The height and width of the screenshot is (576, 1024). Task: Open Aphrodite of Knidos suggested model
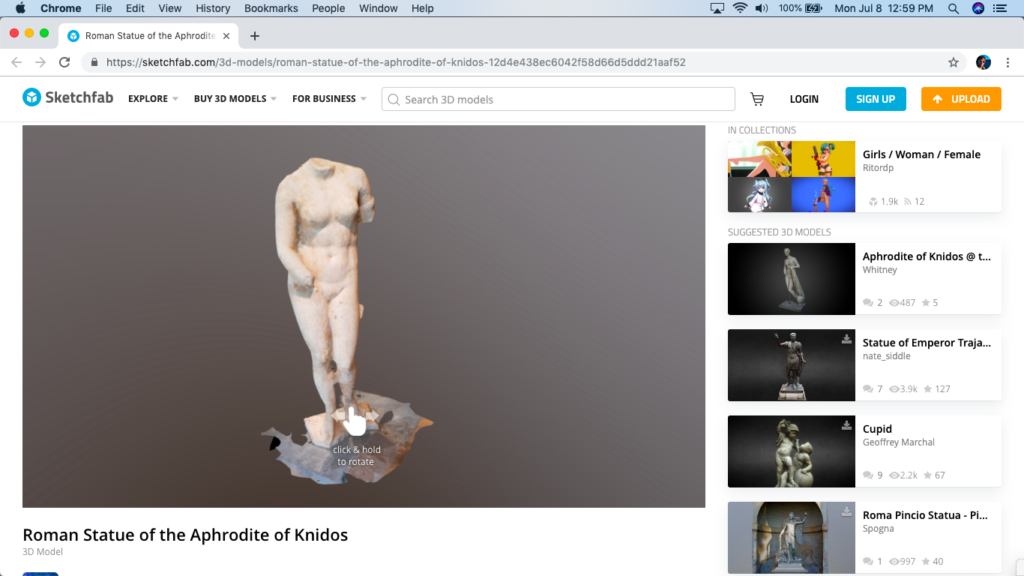tap(927, 257)
